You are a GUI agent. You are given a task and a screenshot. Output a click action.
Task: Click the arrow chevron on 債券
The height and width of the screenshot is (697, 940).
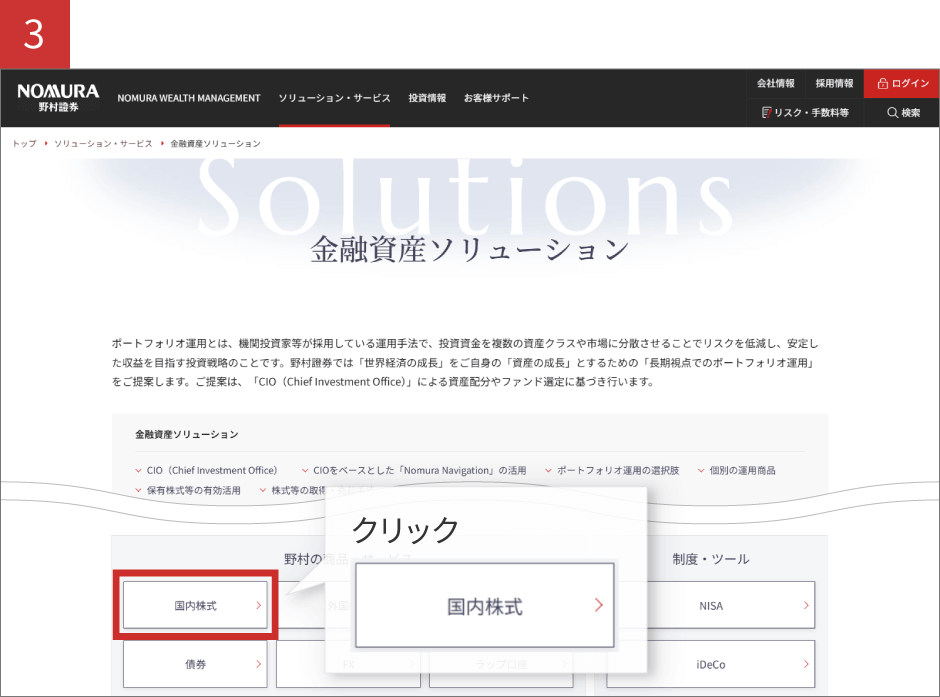258,664
